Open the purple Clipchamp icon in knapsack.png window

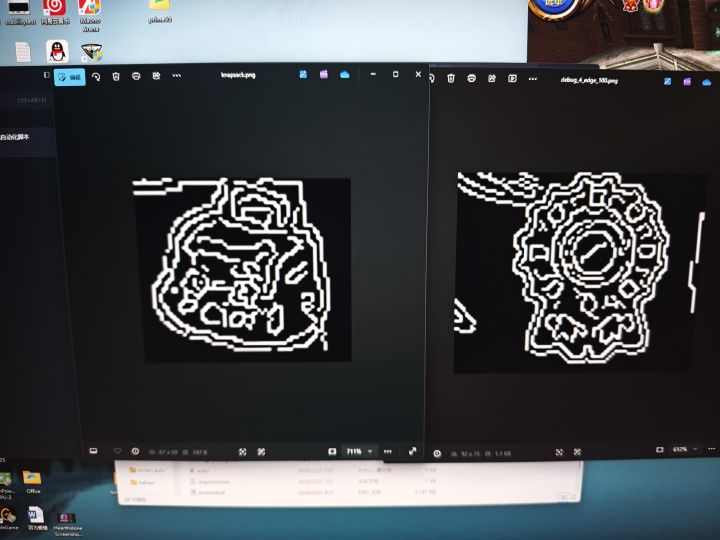coord(324,74)
